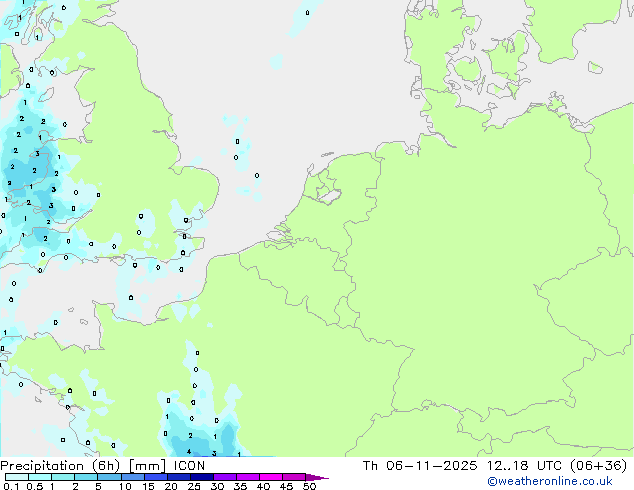This screenshot has height=490, width=634.
Task: Click the legend scale label '35'
Action: [240, 486]
